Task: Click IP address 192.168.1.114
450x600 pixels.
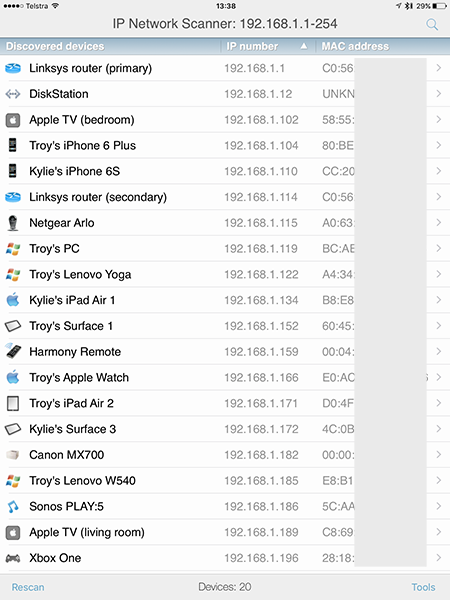Action: [x=261, y=197]
